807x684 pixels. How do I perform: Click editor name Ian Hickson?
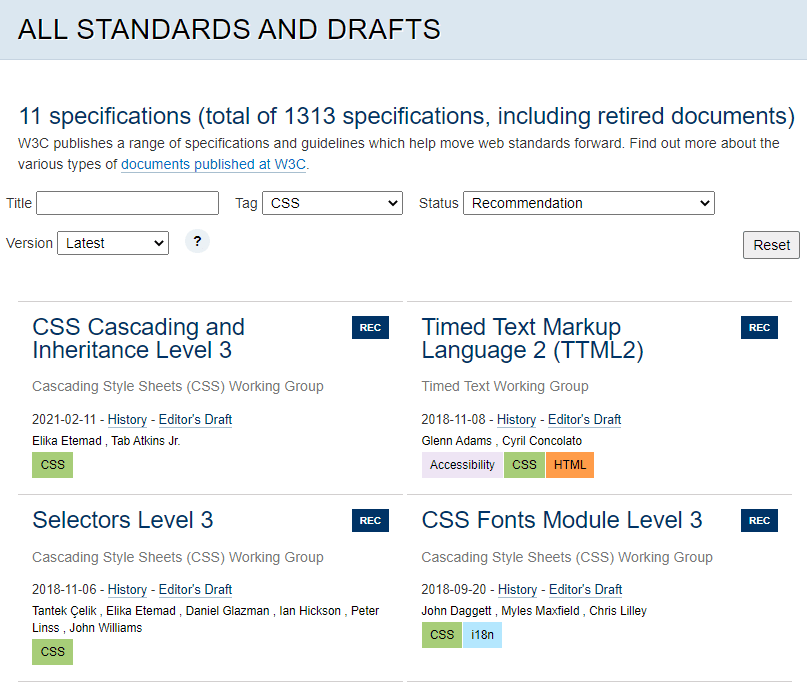310,611
